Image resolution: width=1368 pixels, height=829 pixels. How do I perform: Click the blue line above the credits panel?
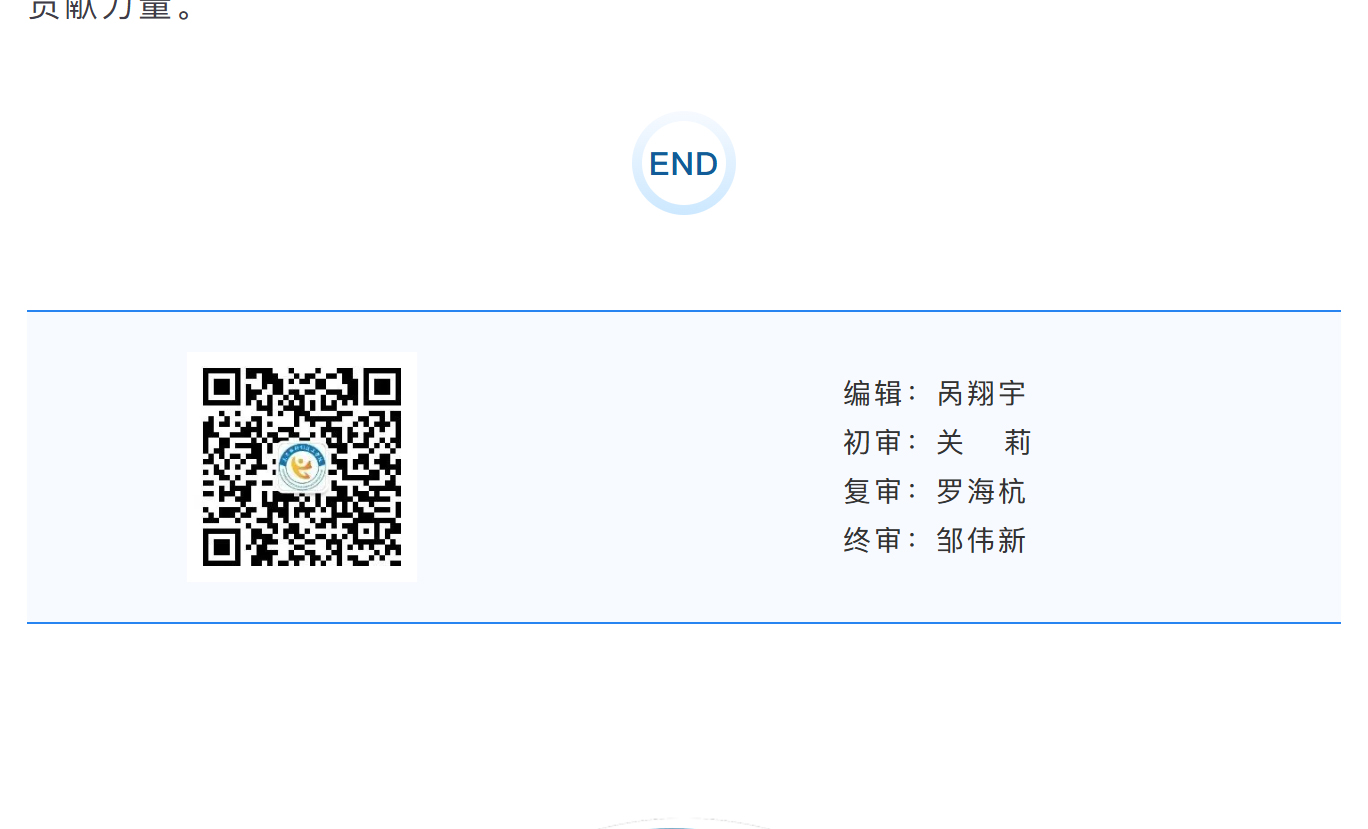(x=684, y=311)
